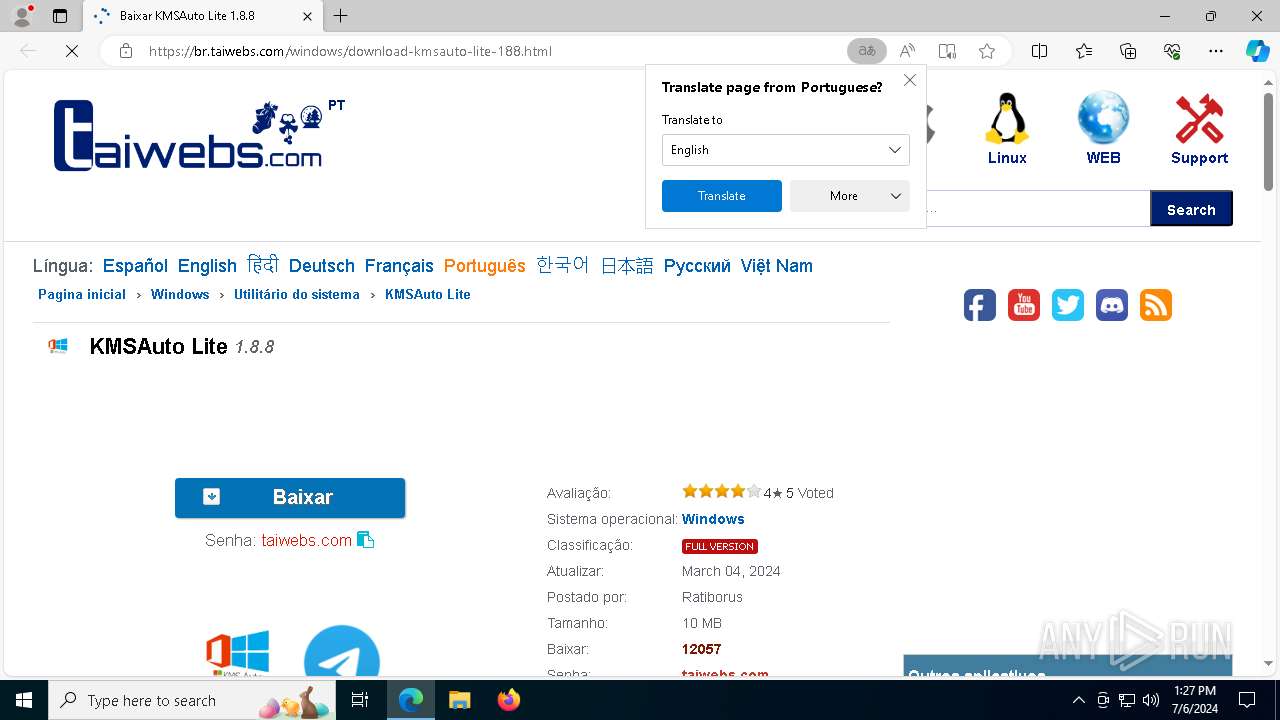Viewport: 1280px width, 720px height.
Task: Expand the Translate to English dropdown
Action: coord(786,150)
